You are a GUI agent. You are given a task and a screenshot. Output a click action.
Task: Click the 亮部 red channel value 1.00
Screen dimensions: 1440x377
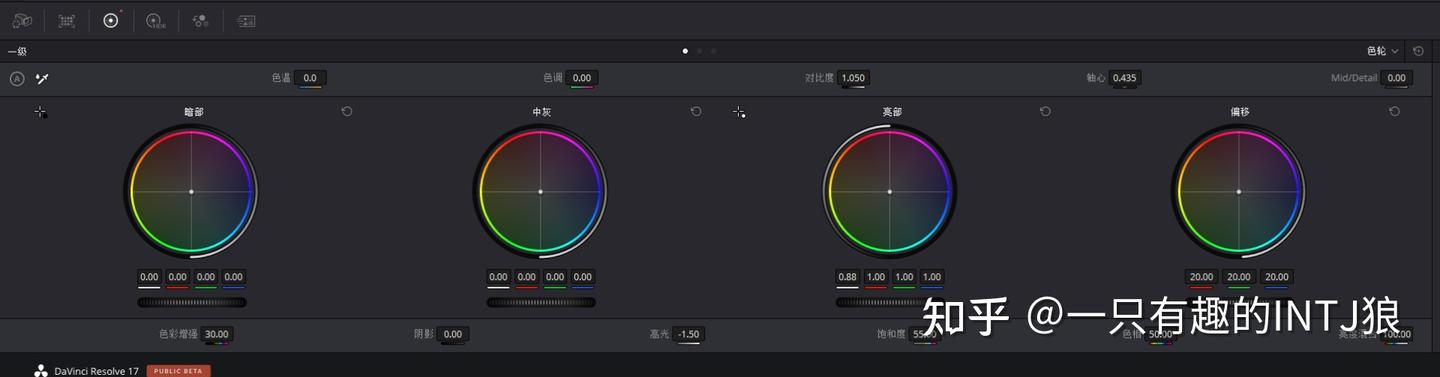click(875, 277)
